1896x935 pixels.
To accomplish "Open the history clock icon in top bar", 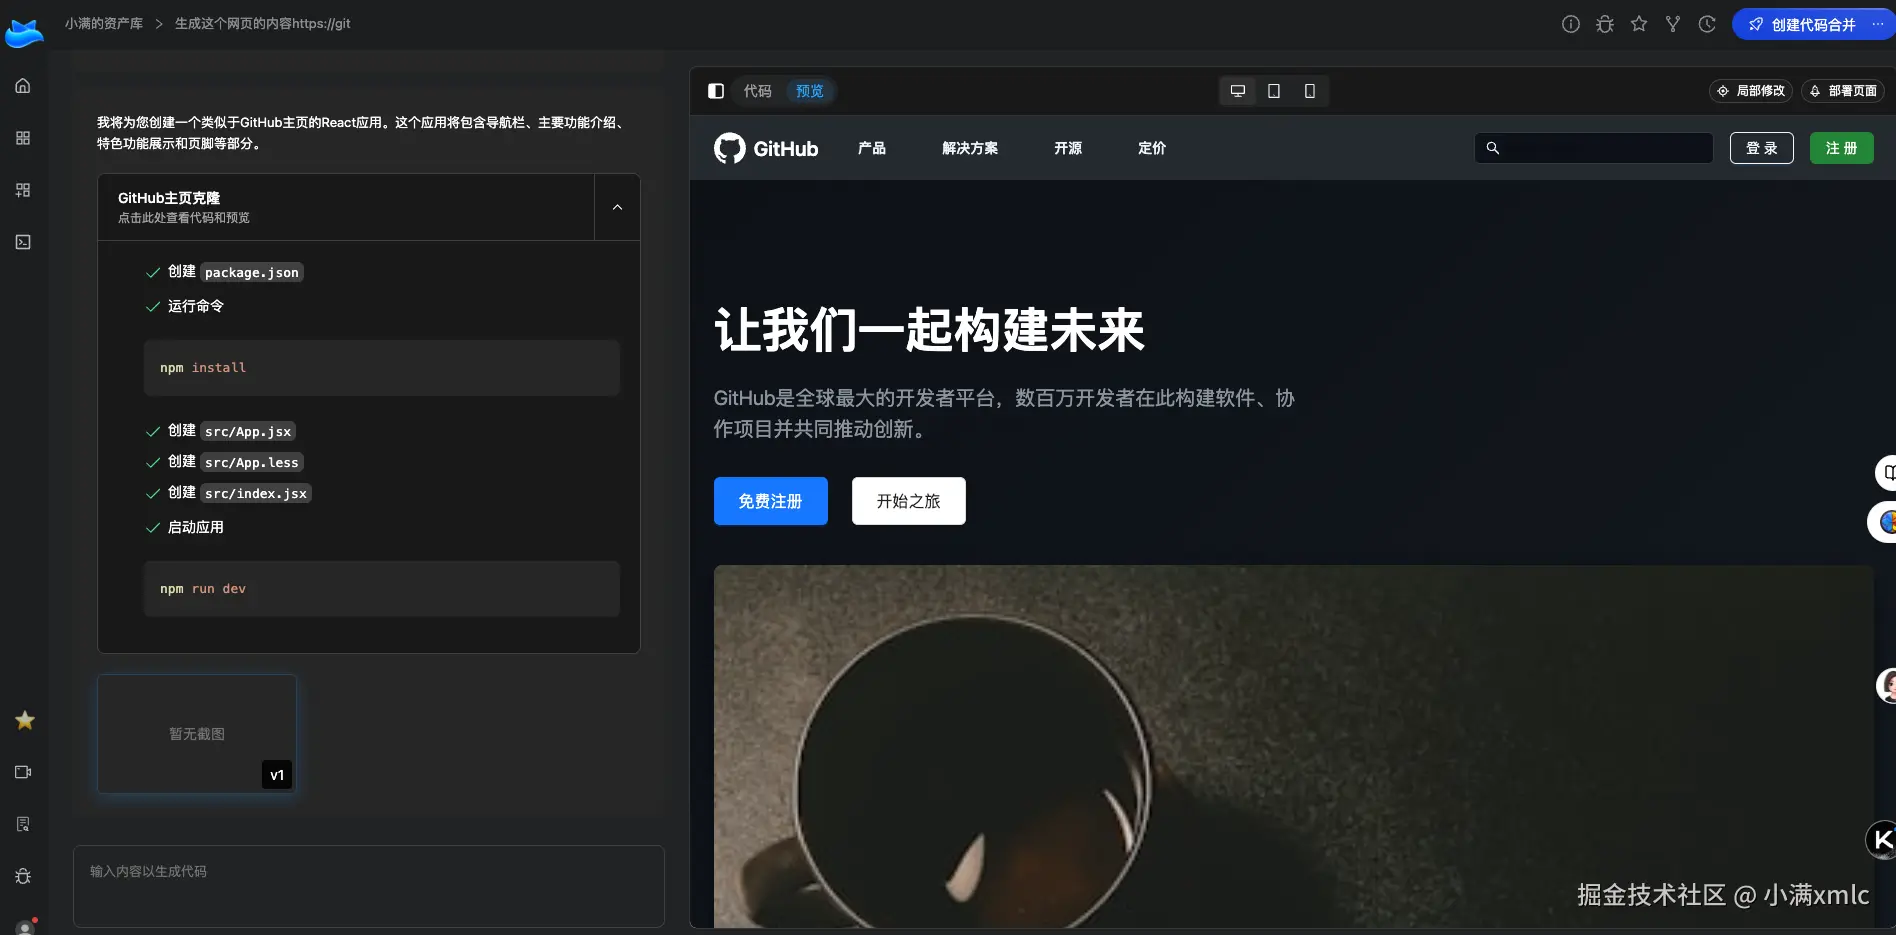I will (1707, 24).
